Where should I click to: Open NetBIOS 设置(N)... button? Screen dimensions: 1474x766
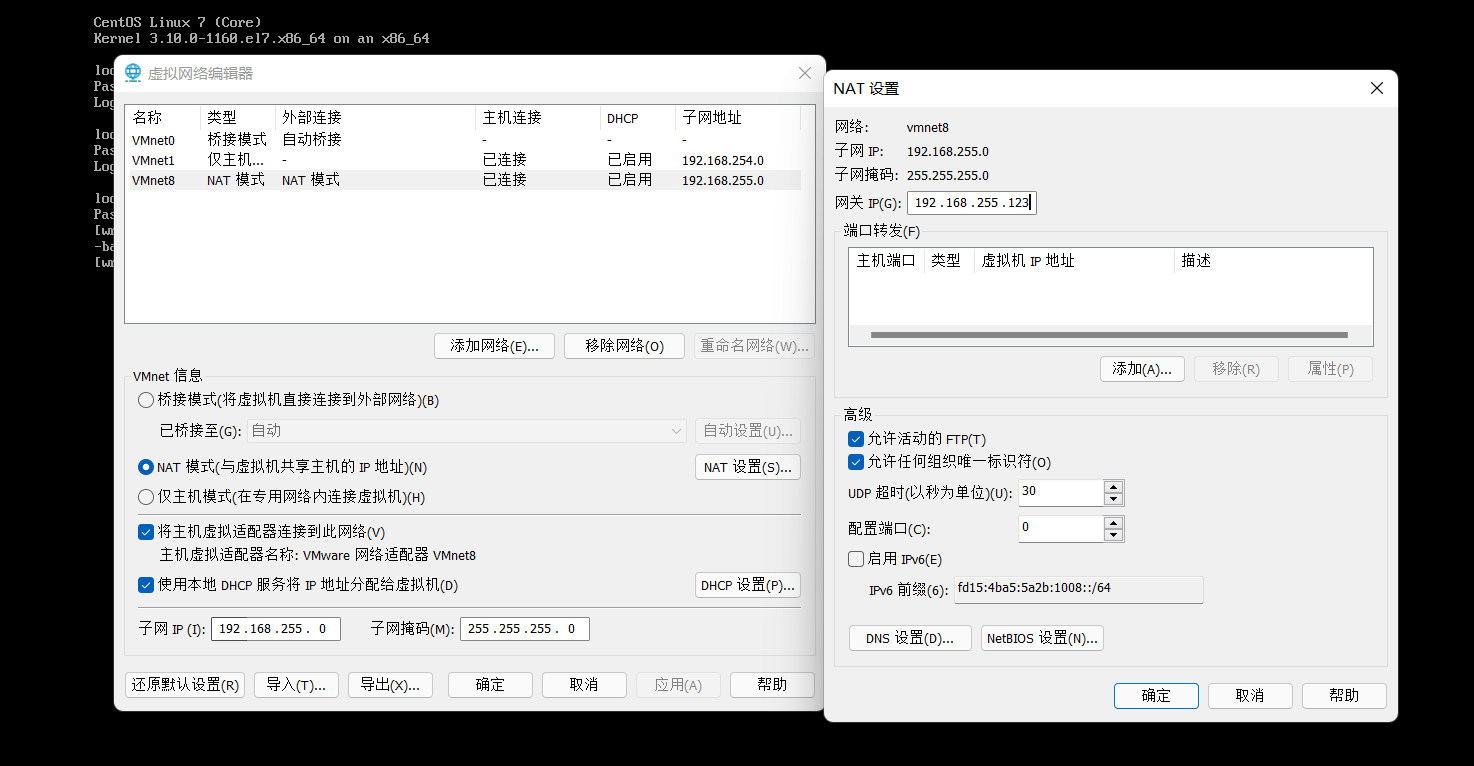(1042, 638)
